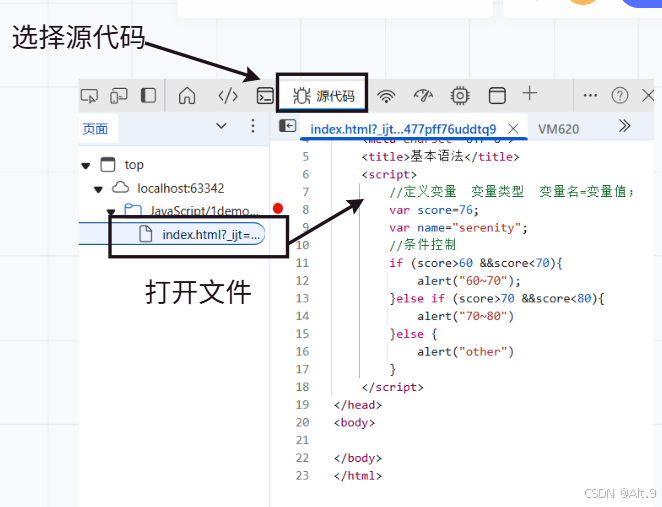This screenshot has height=507, width=662.
Task: Open the DevTools help question icon
Action: (x=619, y=95)
